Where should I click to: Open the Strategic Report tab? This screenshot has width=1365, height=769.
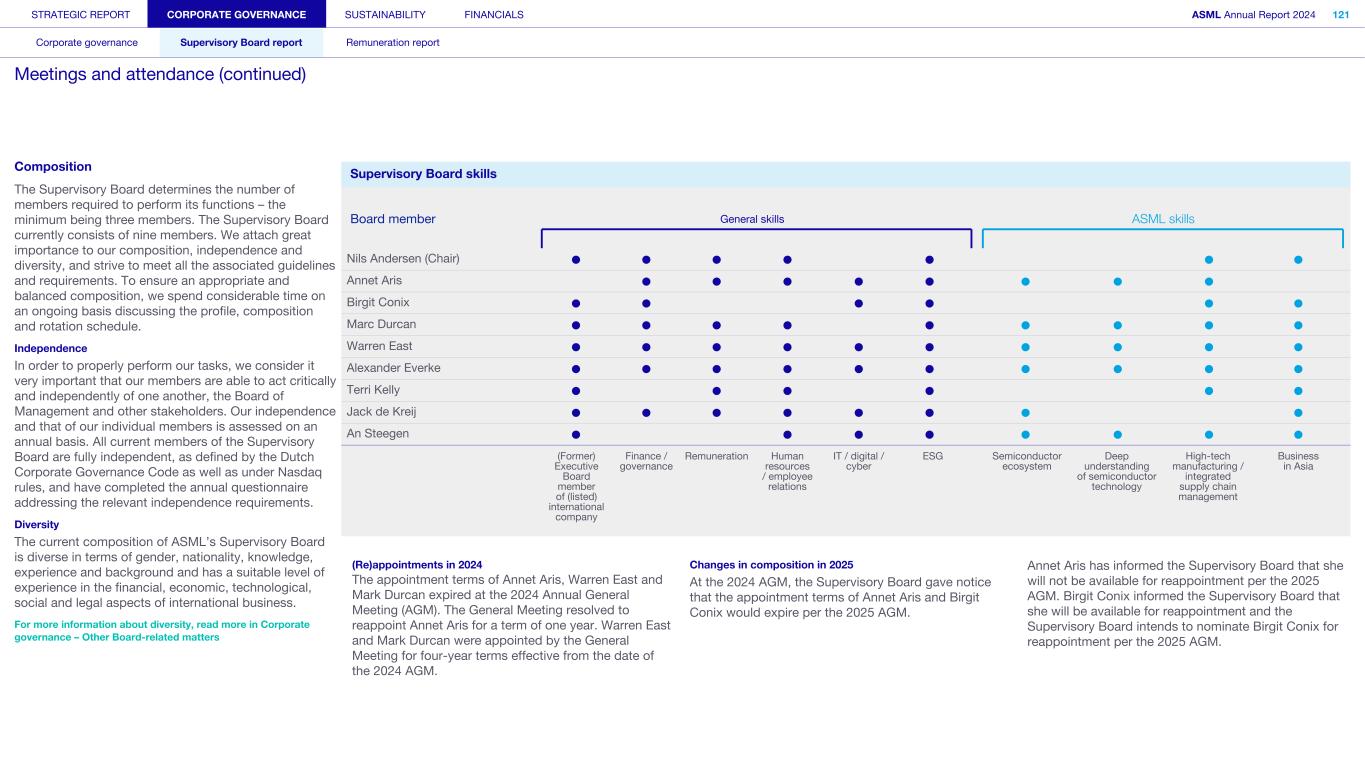click(x=81, y=14)
